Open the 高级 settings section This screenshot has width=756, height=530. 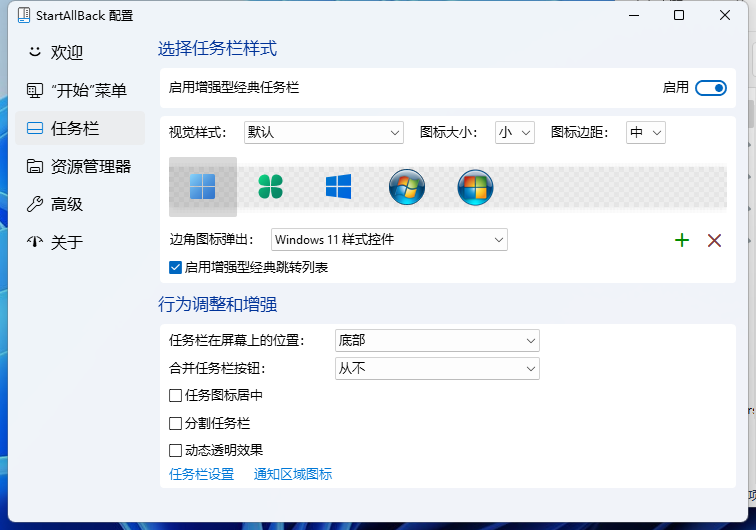pyautogui.click(x=80, y=204)
